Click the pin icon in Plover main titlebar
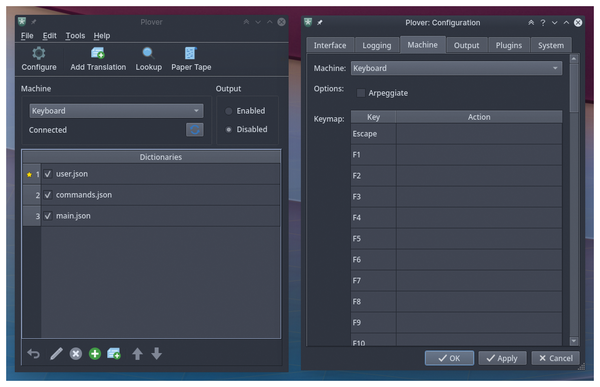 click(x=34, y=22)
